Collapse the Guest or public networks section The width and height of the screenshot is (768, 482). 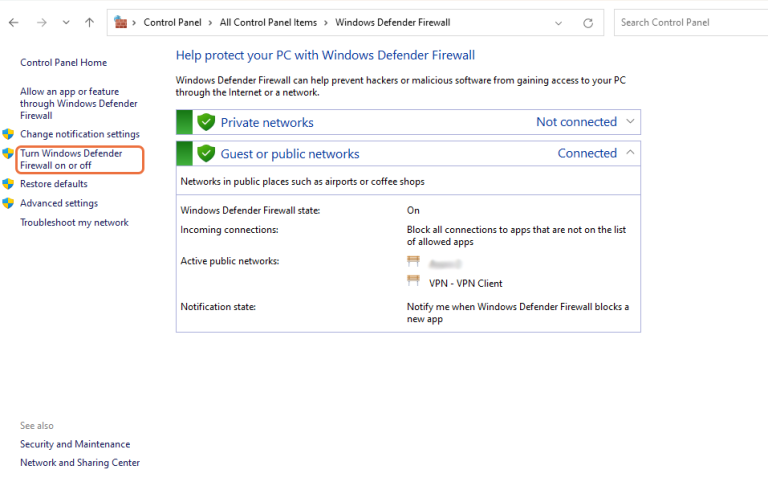pyautogui.click(x=630, y=153)
